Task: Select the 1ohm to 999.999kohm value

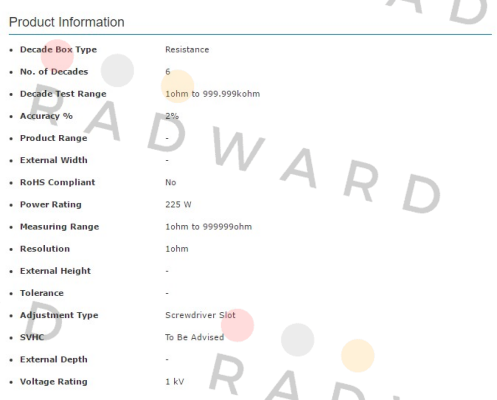Action: [213, 94]
